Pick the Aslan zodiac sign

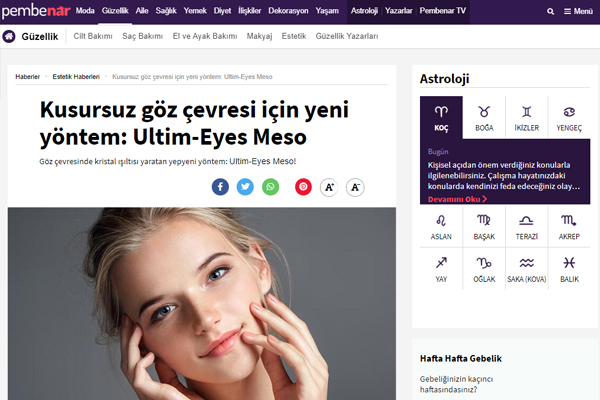[x=441, y=226]
